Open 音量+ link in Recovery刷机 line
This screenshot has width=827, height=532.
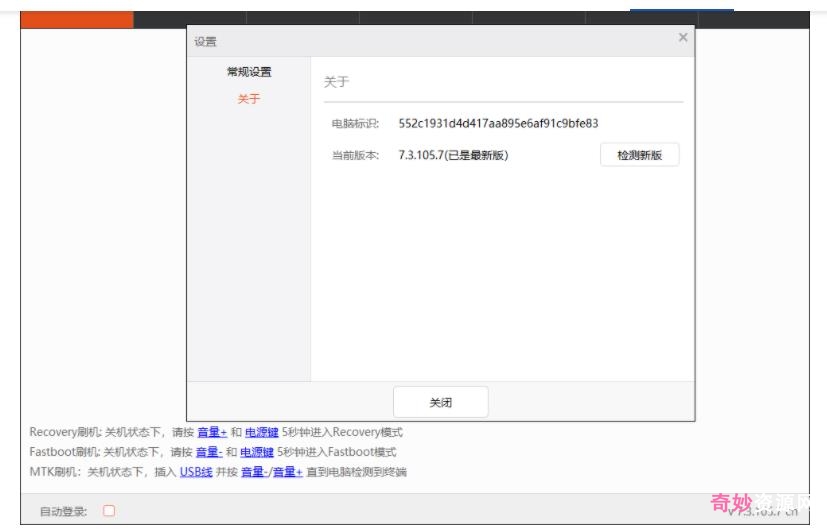tap(211, 433)
